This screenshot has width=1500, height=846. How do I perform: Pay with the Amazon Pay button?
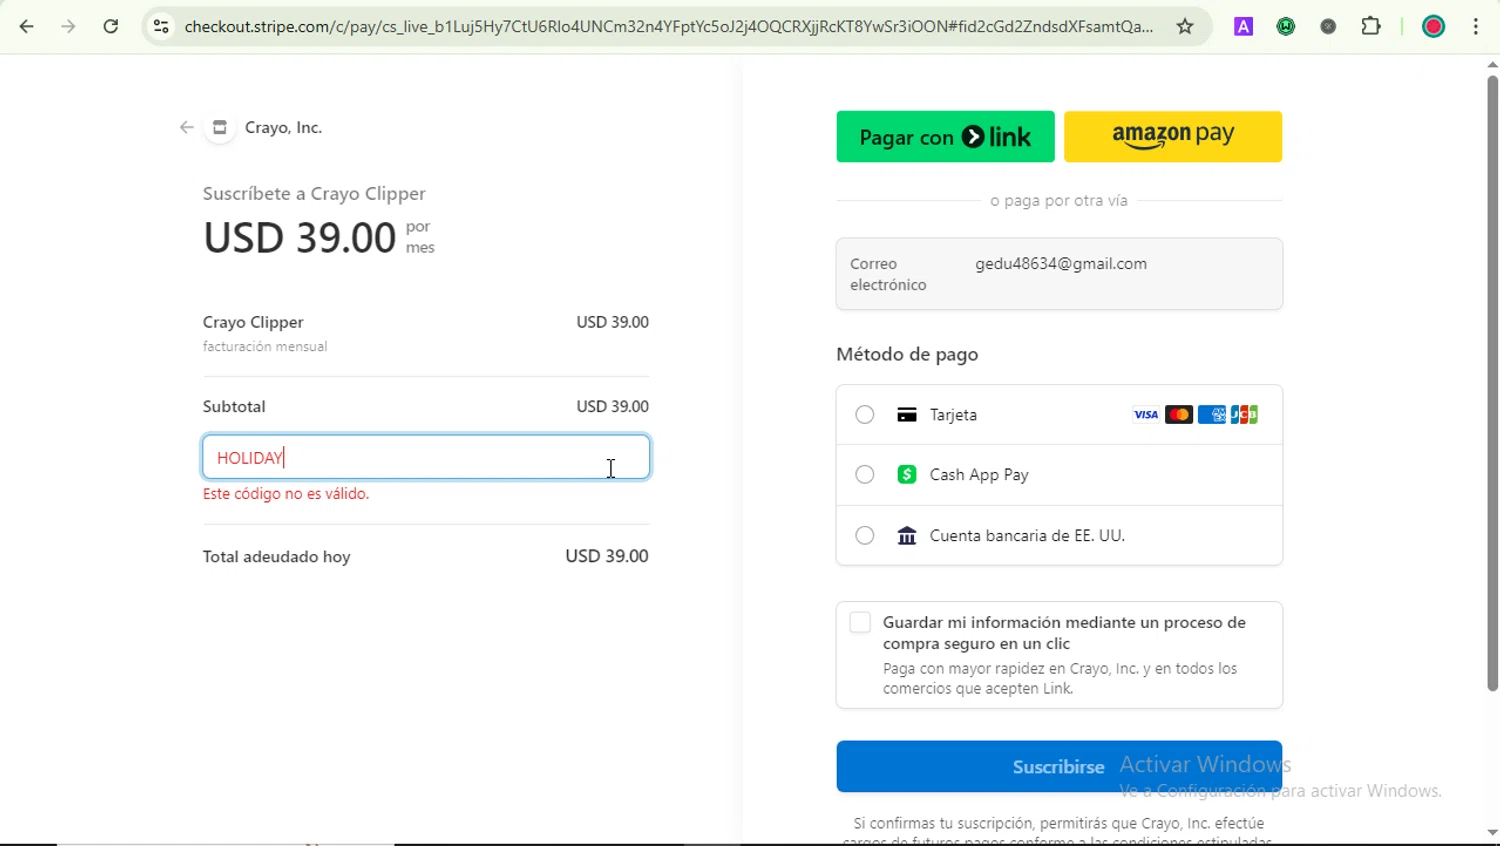(1173, 137)
